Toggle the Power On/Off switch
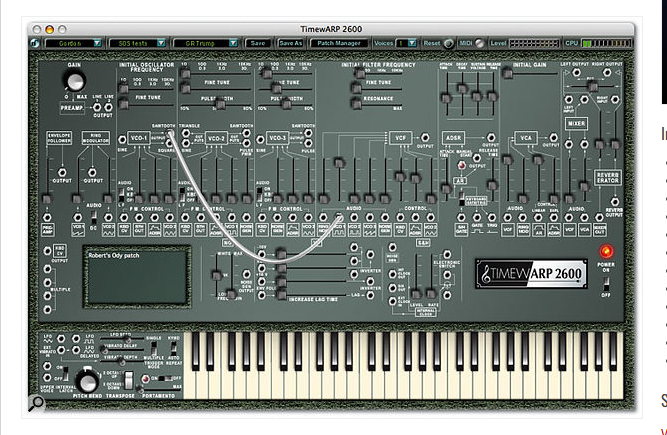This screenshot has width=667, height=435. (x=606, y=284)
